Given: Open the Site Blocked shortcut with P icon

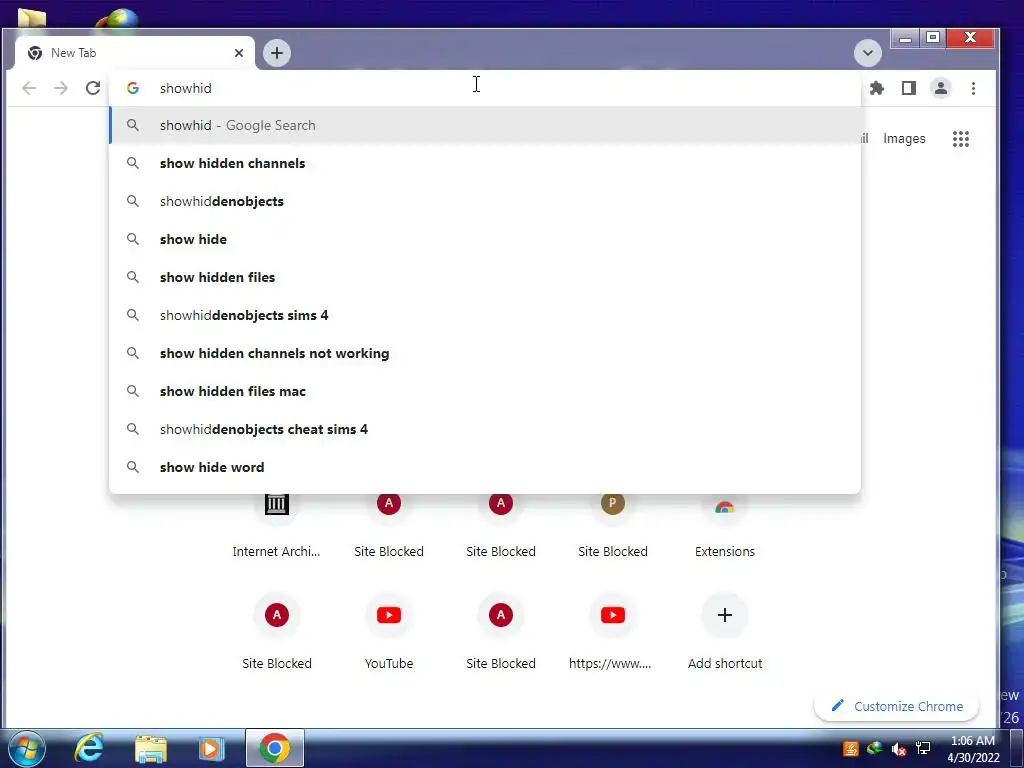Looking at the screenshot, I should click(x=613, y=526).
